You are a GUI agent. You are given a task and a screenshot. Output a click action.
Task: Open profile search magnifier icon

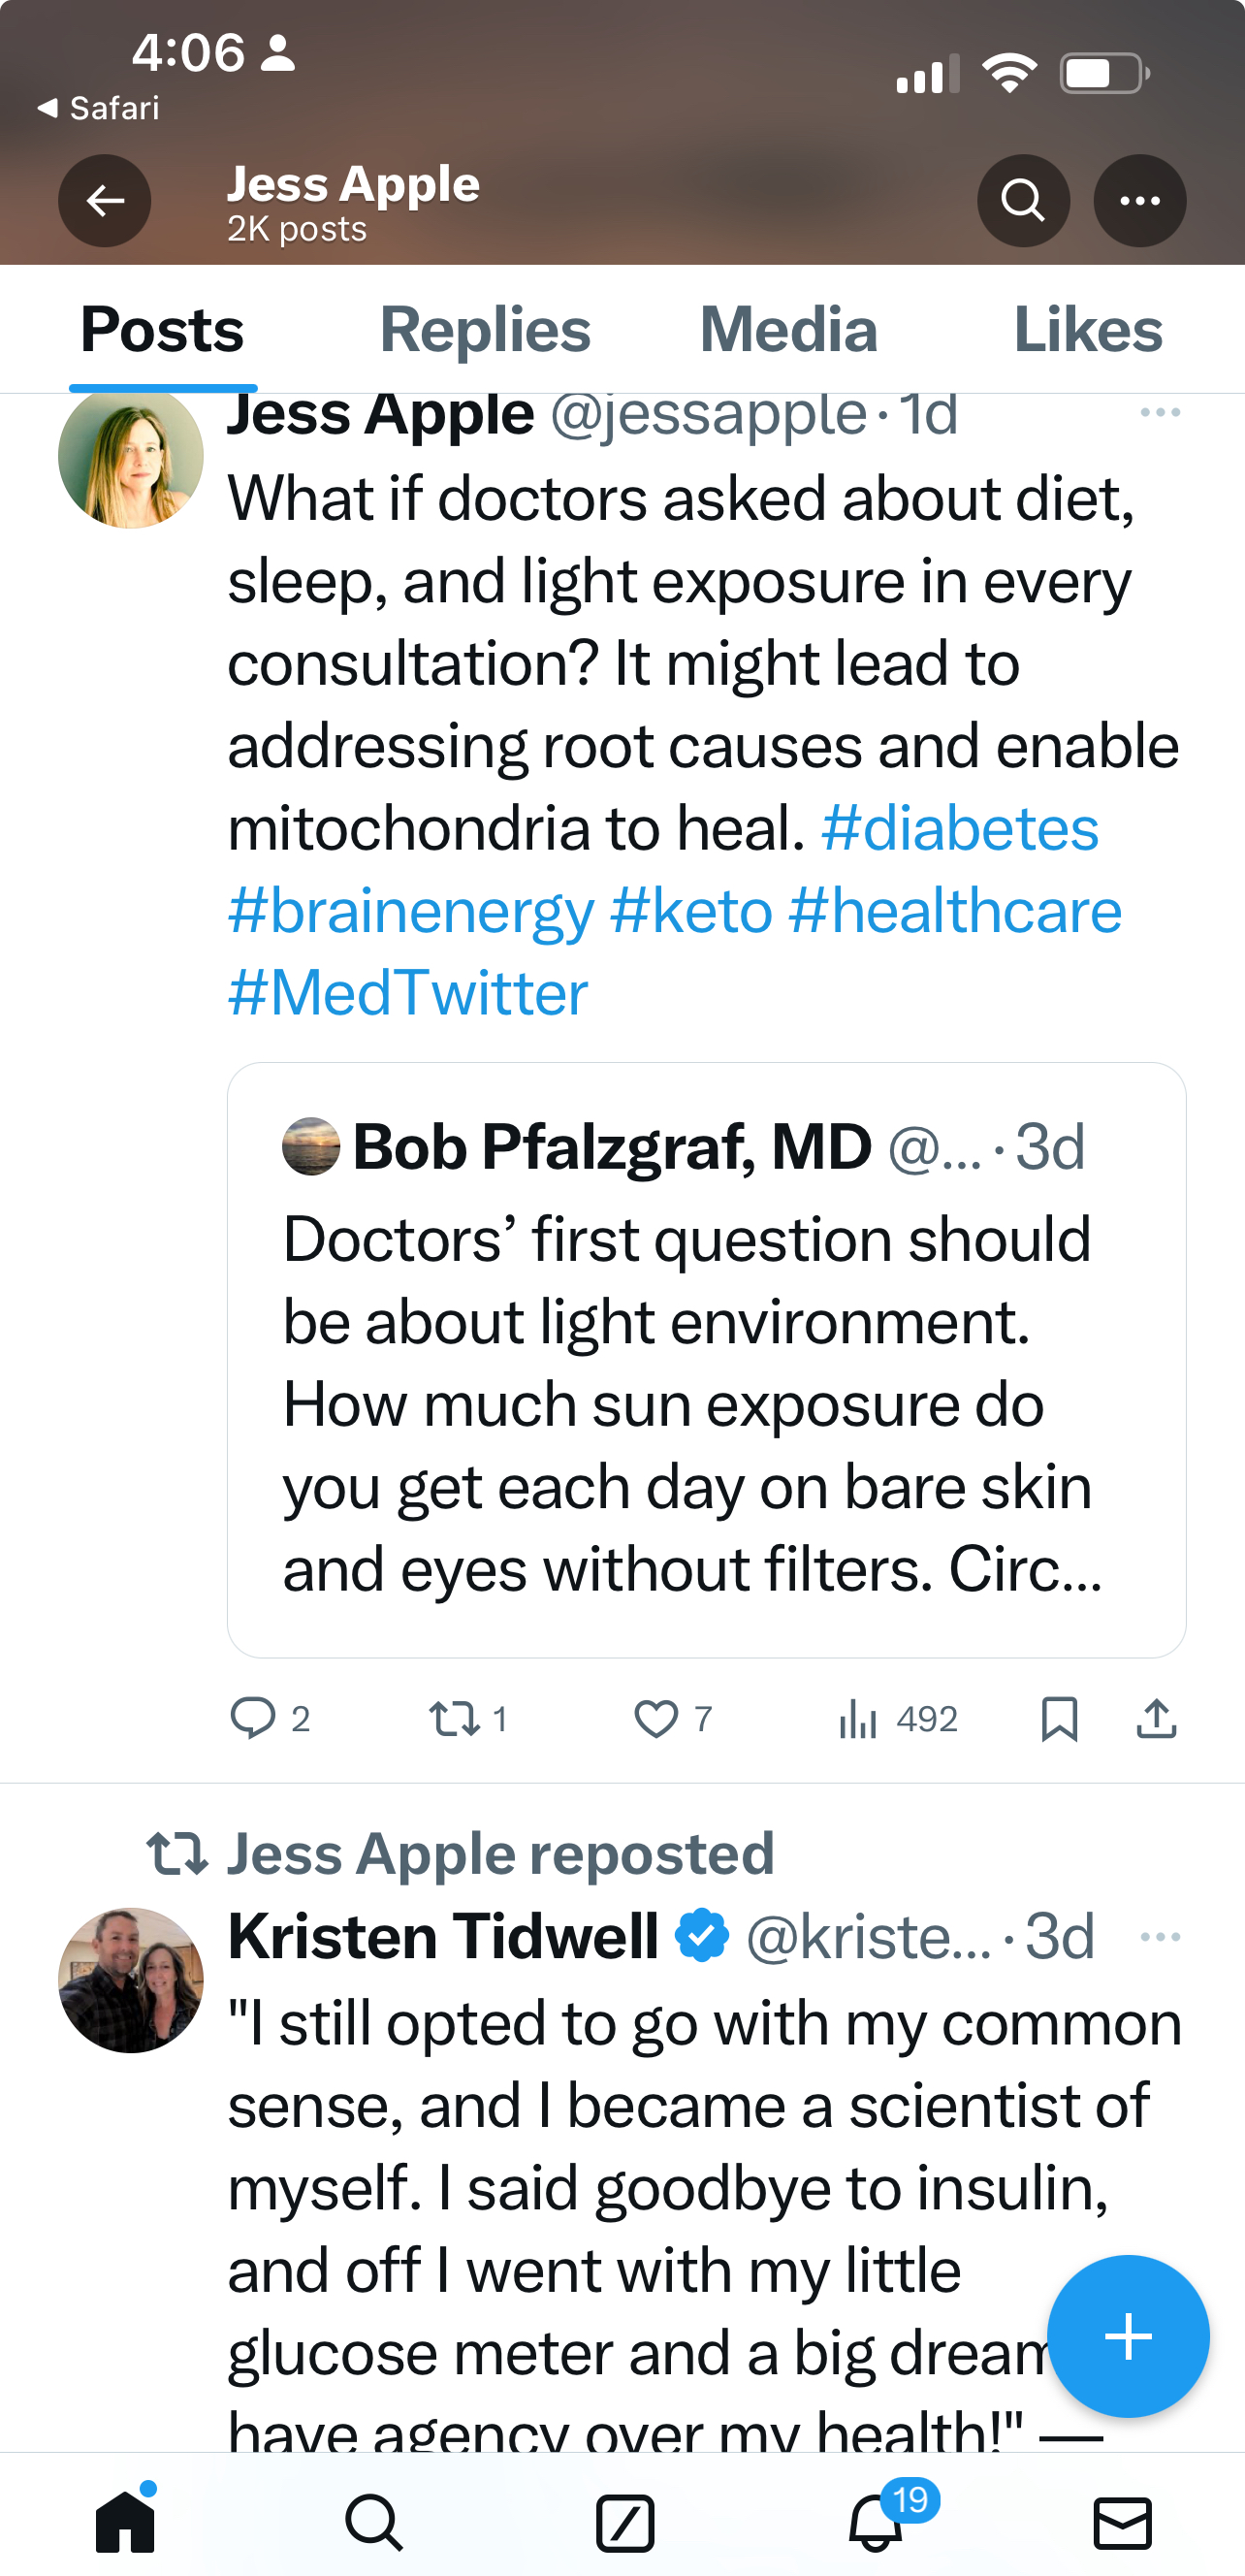pyautogui.click(x=1023, y=201)
